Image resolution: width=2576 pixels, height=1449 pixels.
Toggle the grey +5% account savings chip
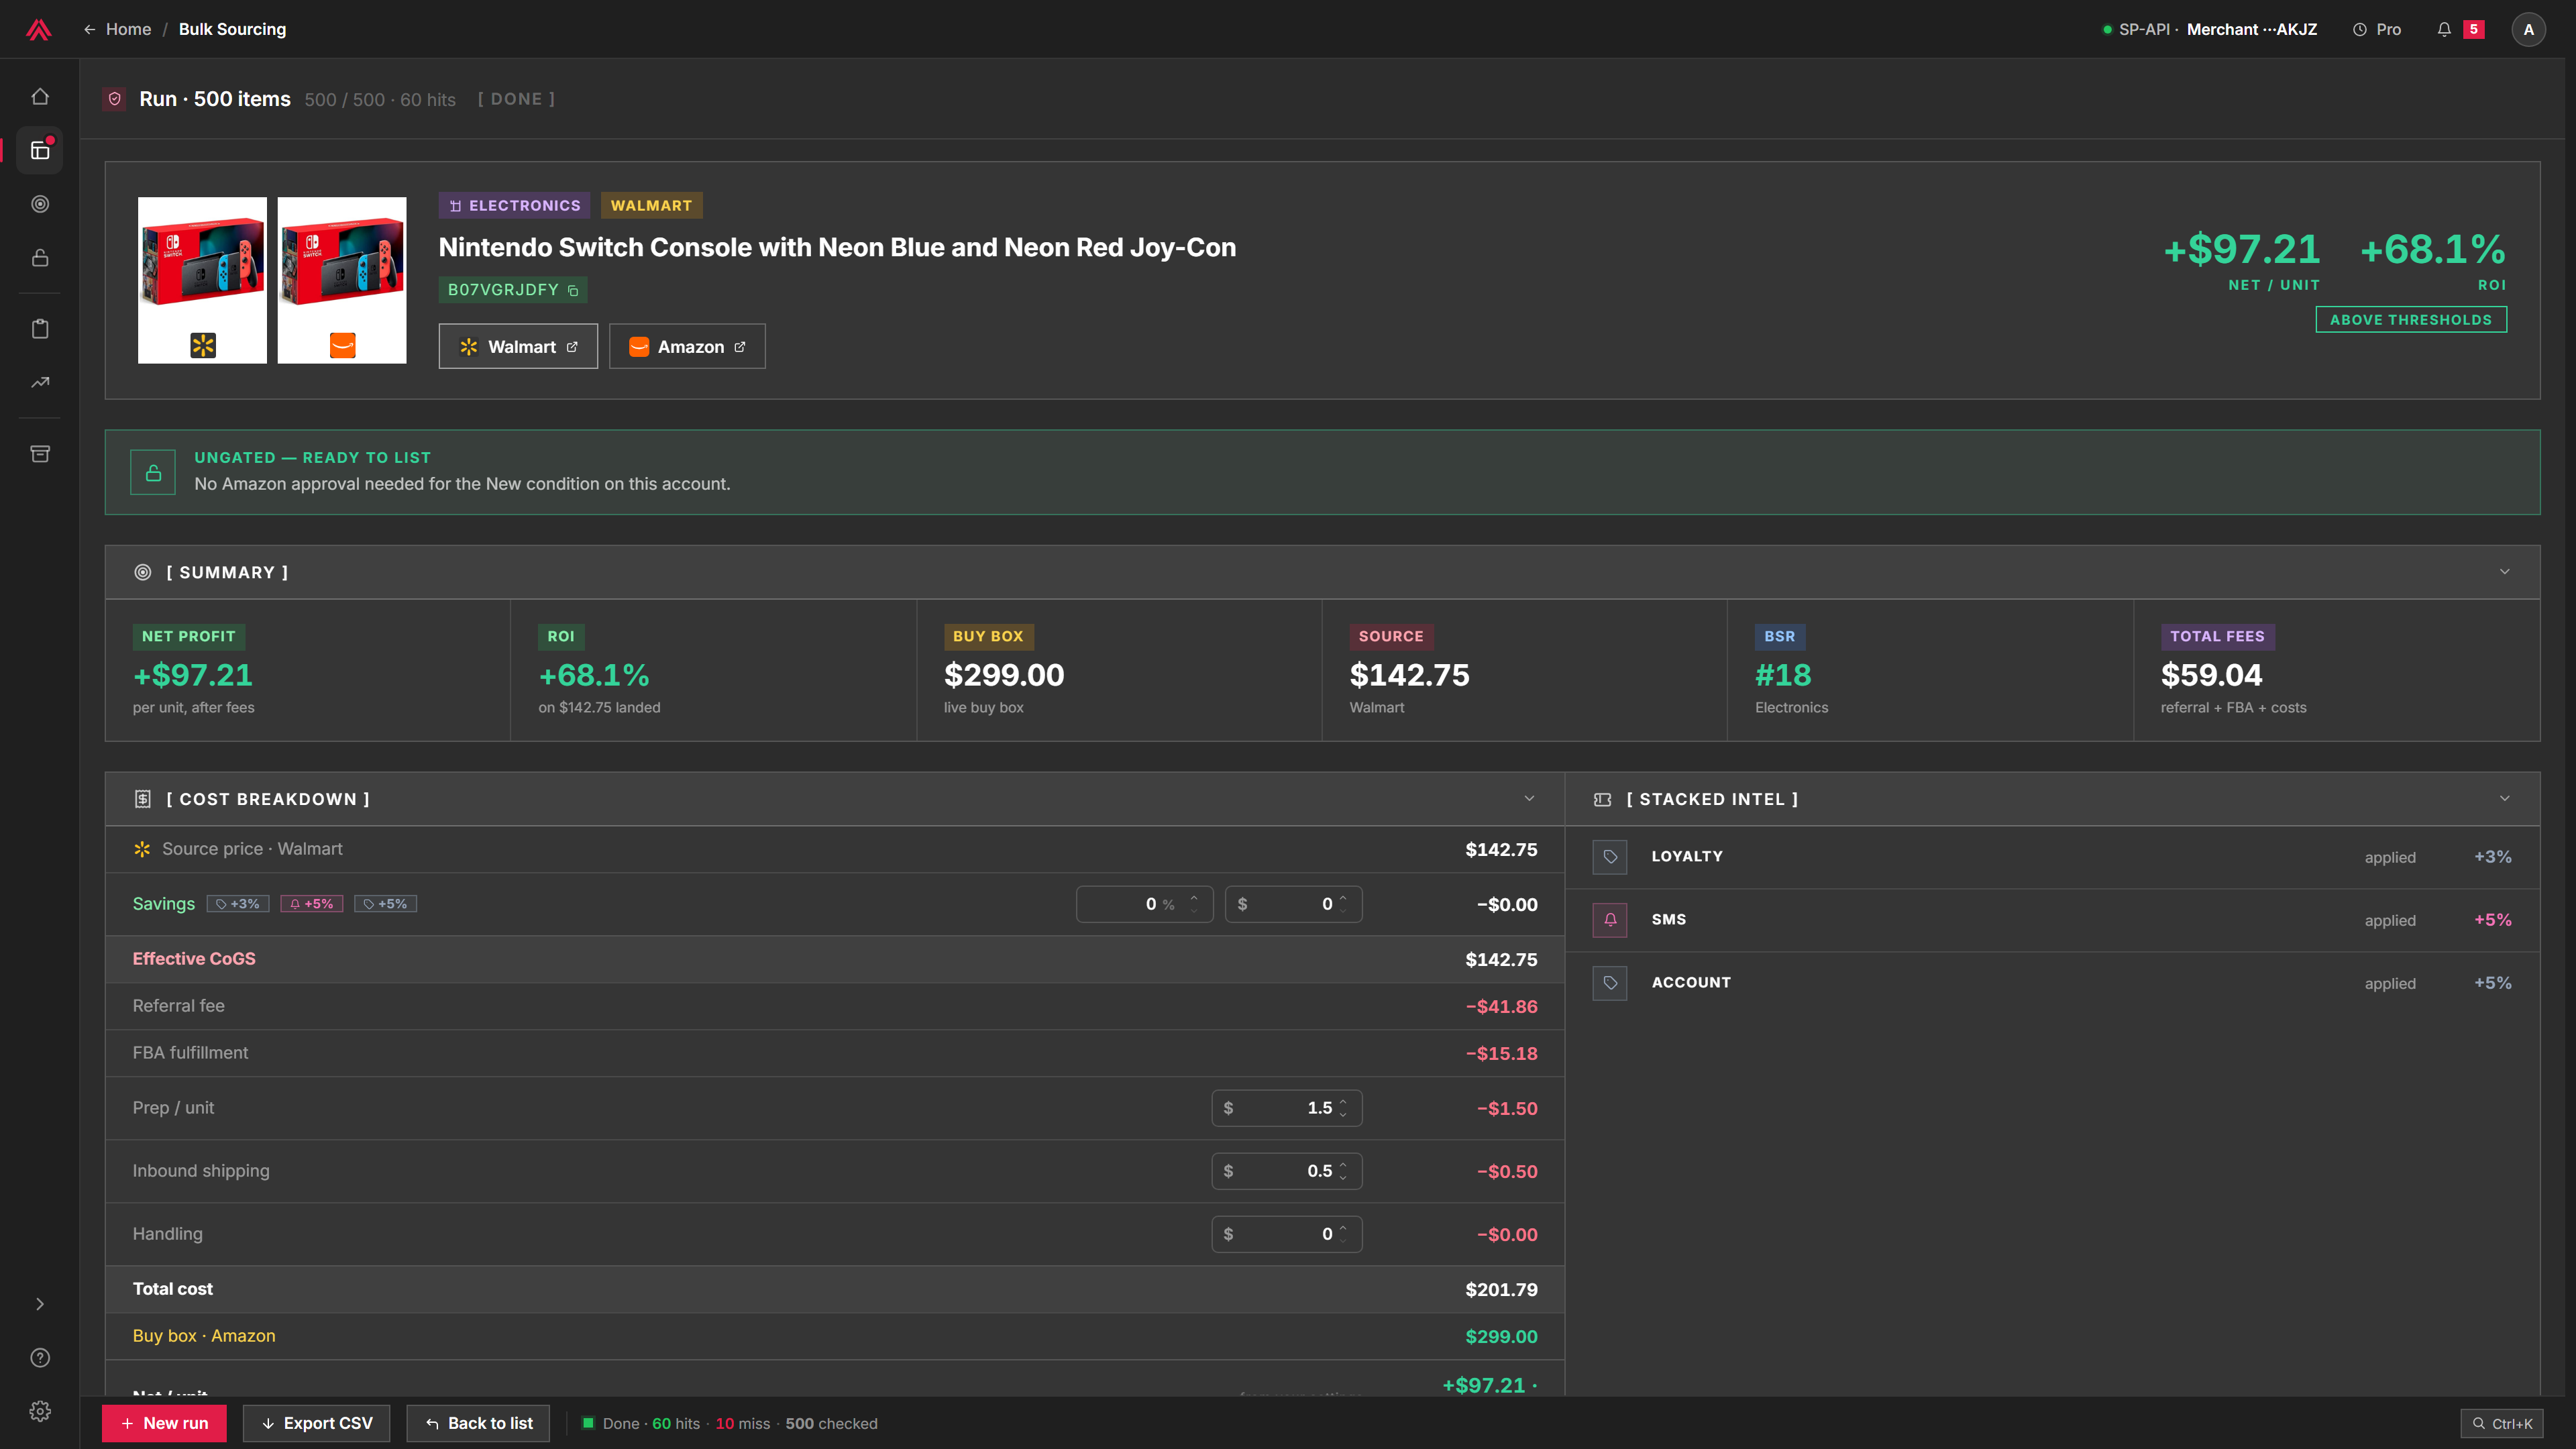point(385,904)
